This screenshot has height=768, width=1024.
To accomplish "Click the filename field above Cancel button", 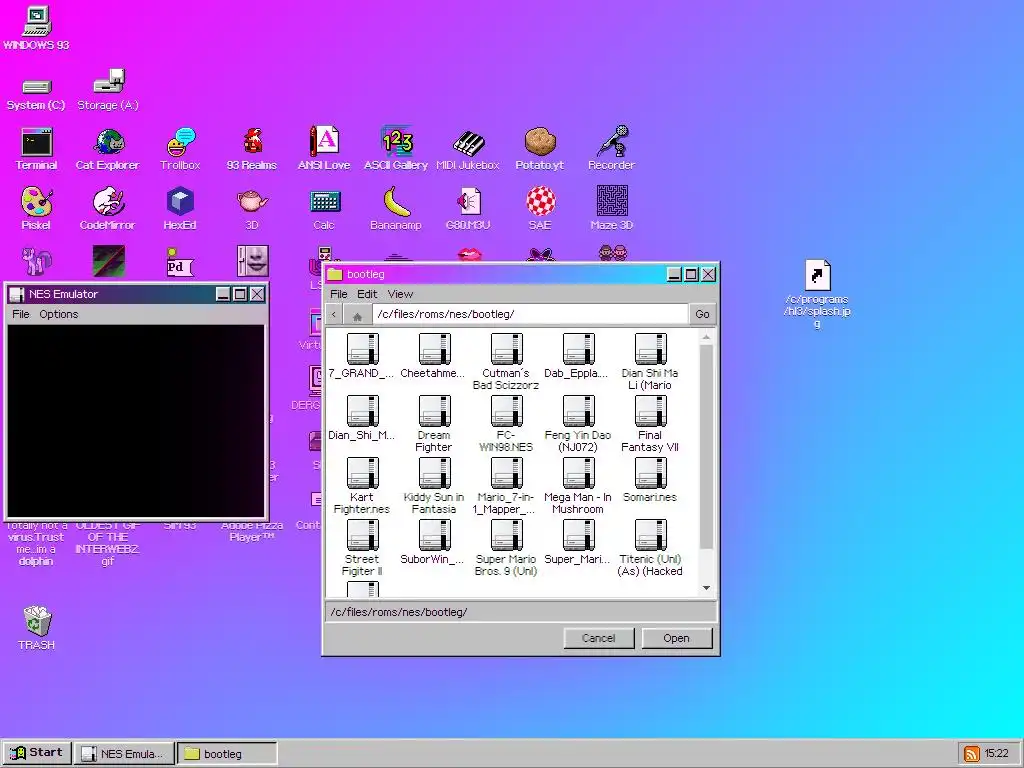I will point(520,612).
